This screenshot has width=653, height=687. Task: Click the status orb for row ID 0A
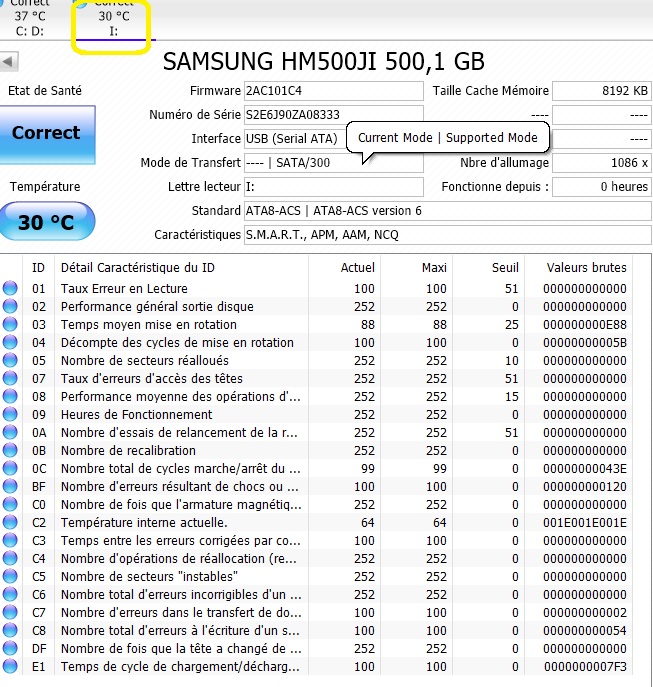coord(10,432)
